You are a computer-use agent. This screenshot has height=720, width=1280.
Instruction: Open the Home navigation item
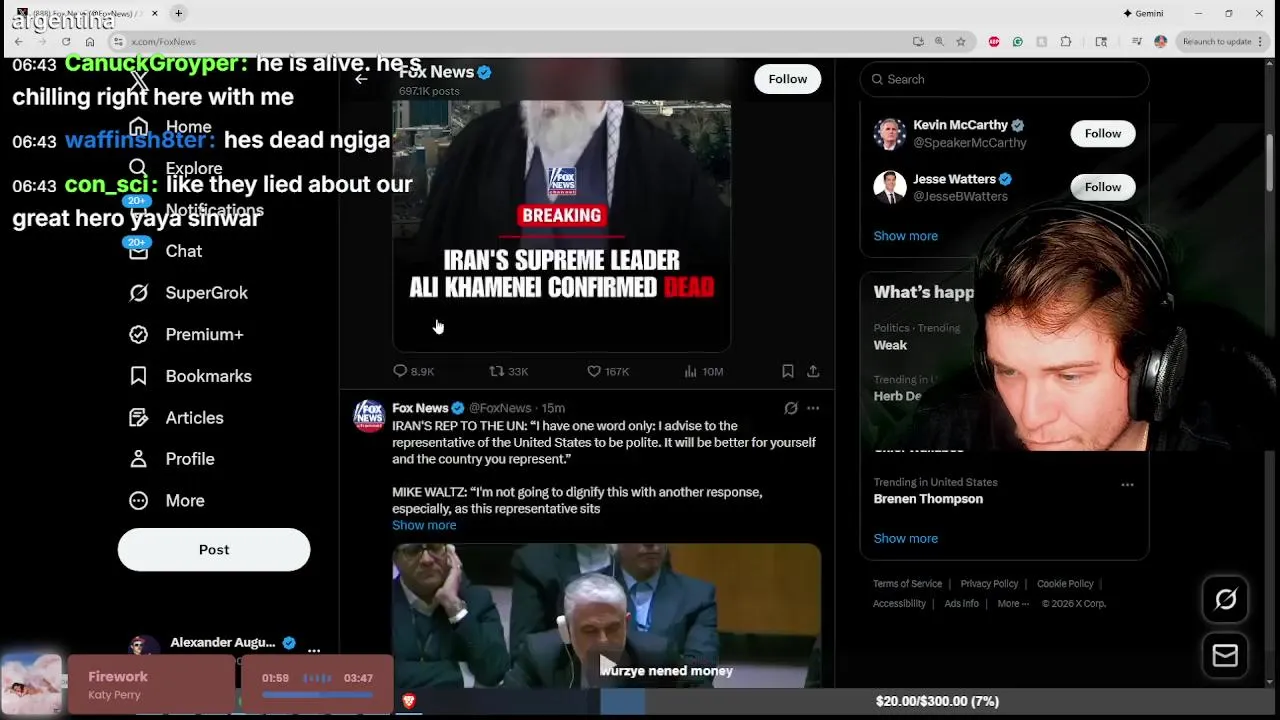click(170, 127)
